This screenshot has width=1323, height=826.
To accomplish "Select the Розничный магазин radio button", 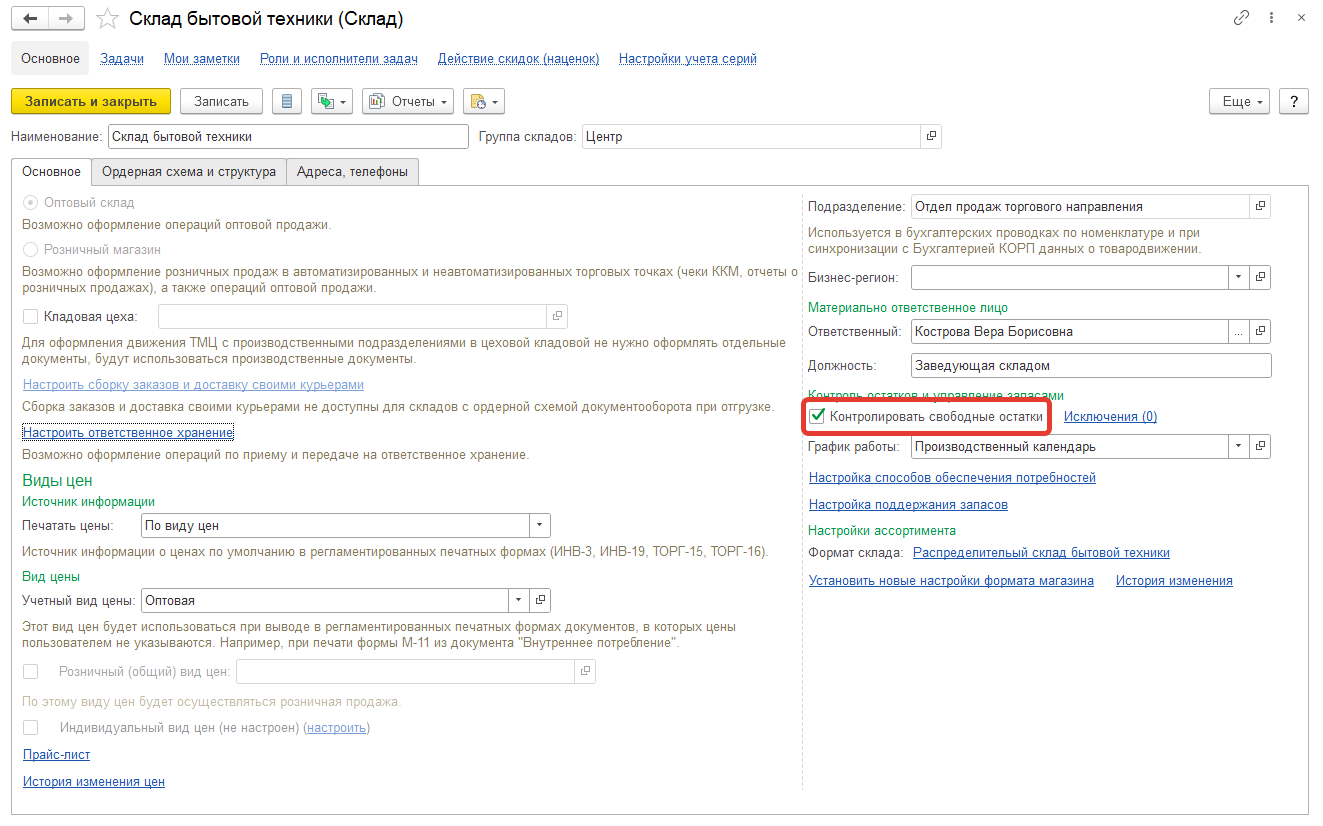I will tap(31, 249).
